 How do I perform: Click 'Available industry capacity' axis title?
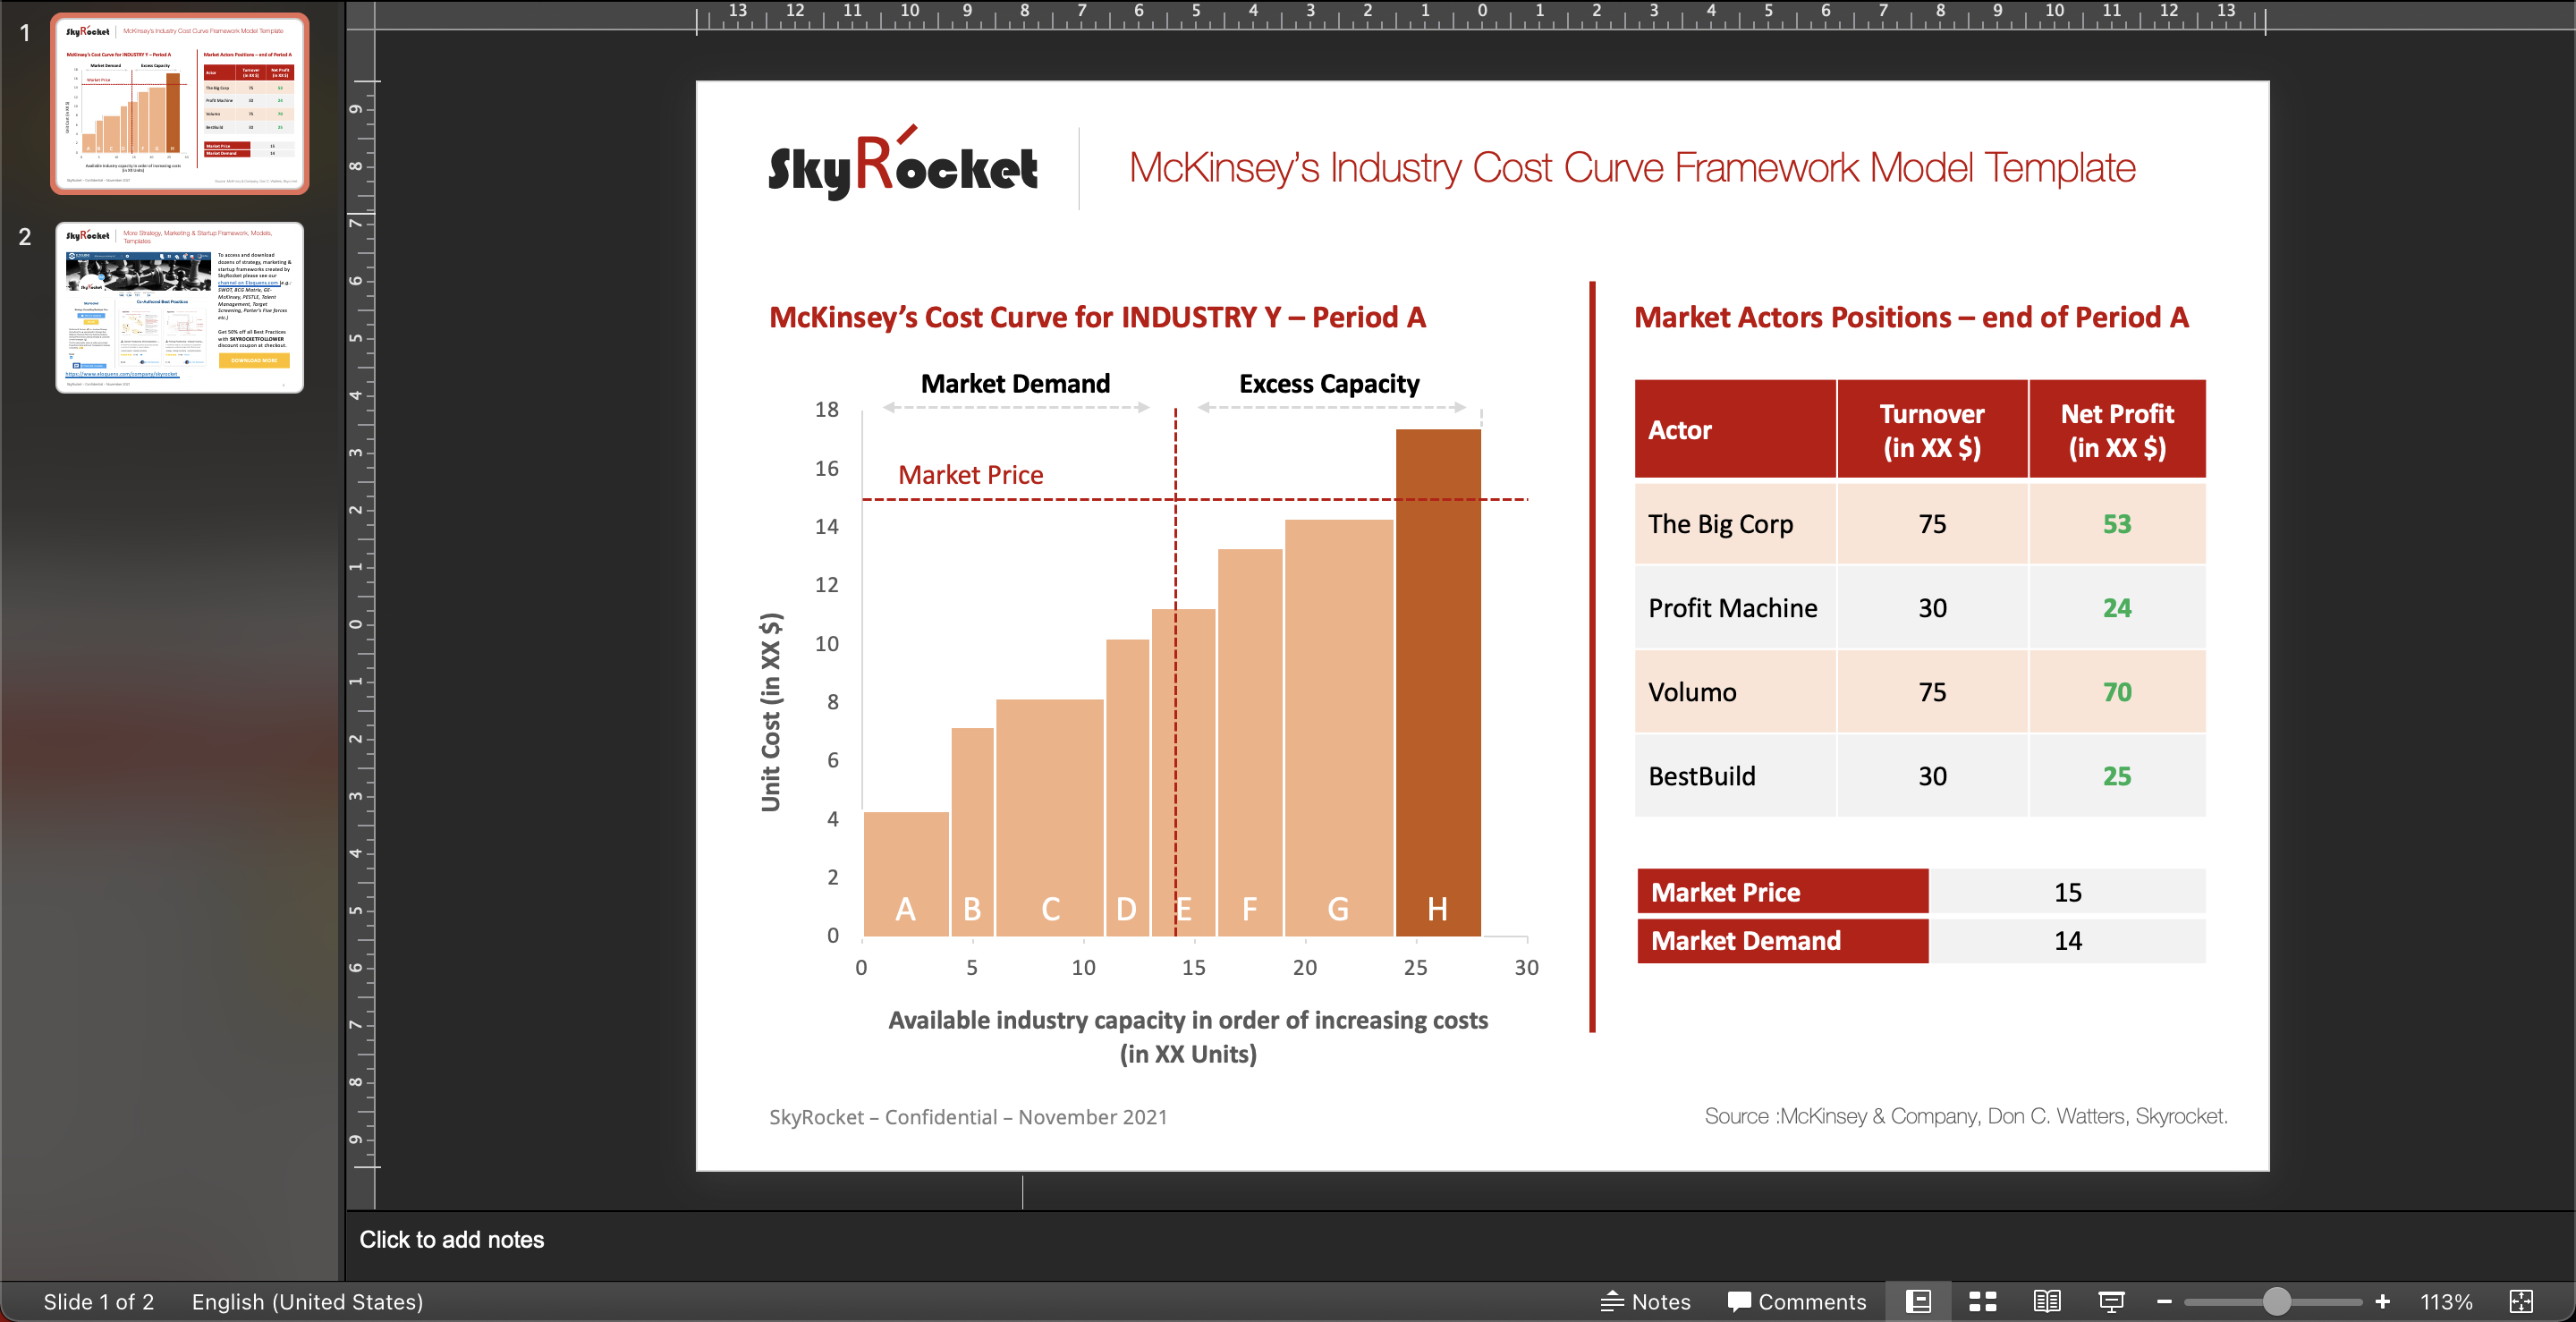coord(1188,1036)
